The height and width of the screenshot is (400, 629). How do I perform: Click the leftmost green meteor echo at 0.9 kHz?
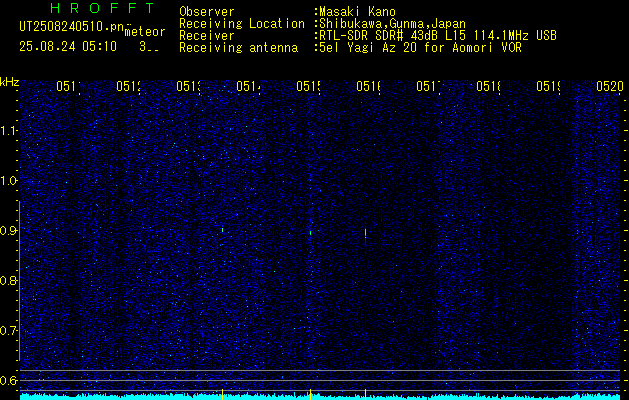pos(222,230)
